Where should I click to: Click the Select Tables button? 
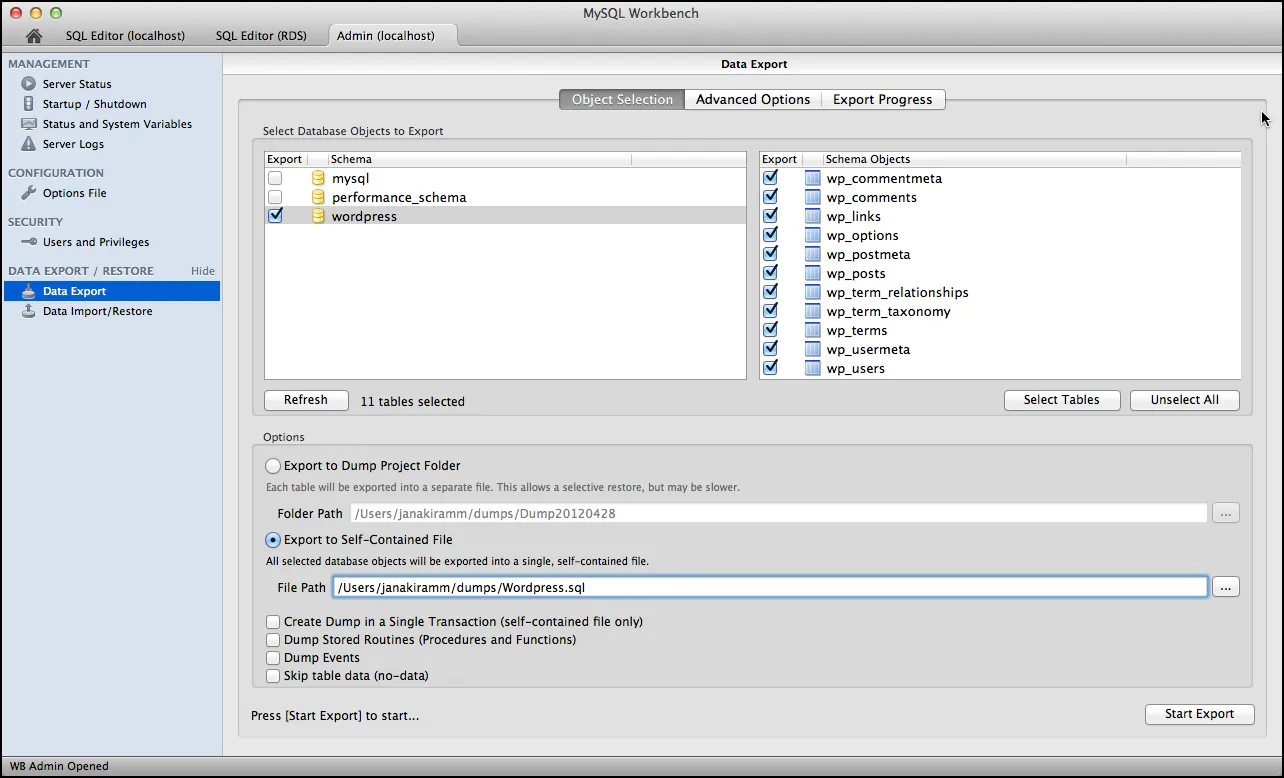click(1062, 400)
